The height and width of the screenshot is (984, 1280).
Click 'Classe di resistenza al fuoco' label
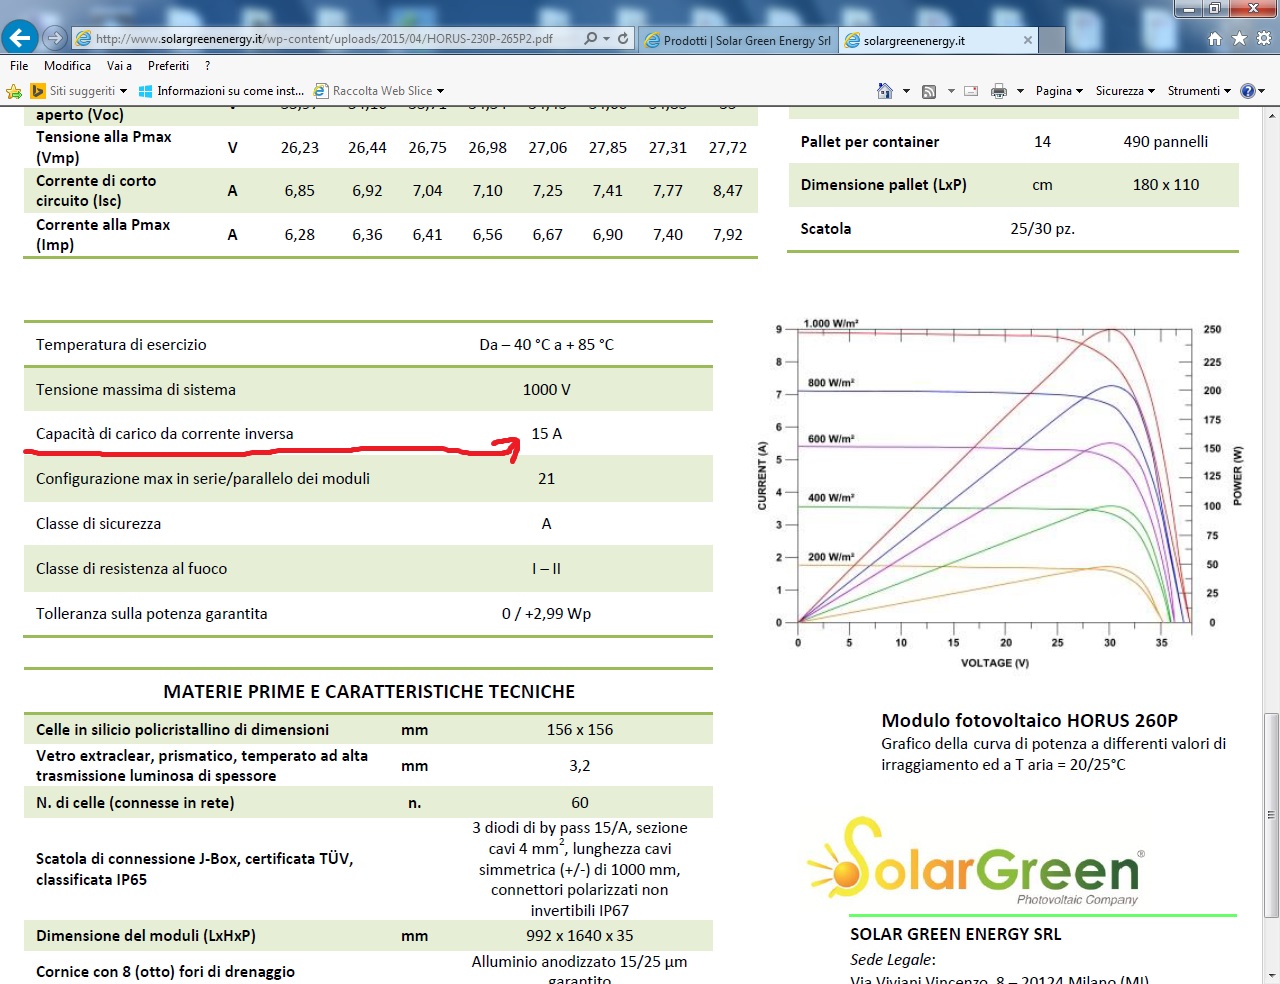pos(131,569)
